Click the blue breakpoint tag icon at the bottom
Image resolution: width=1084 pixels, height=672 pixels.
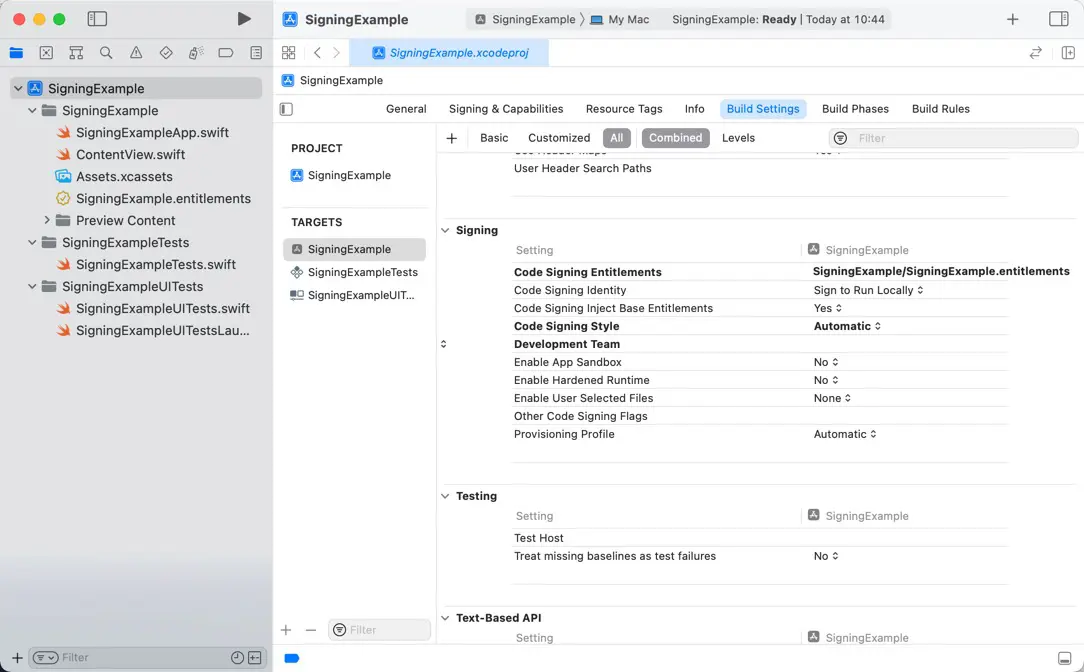[x=292, y=658]
